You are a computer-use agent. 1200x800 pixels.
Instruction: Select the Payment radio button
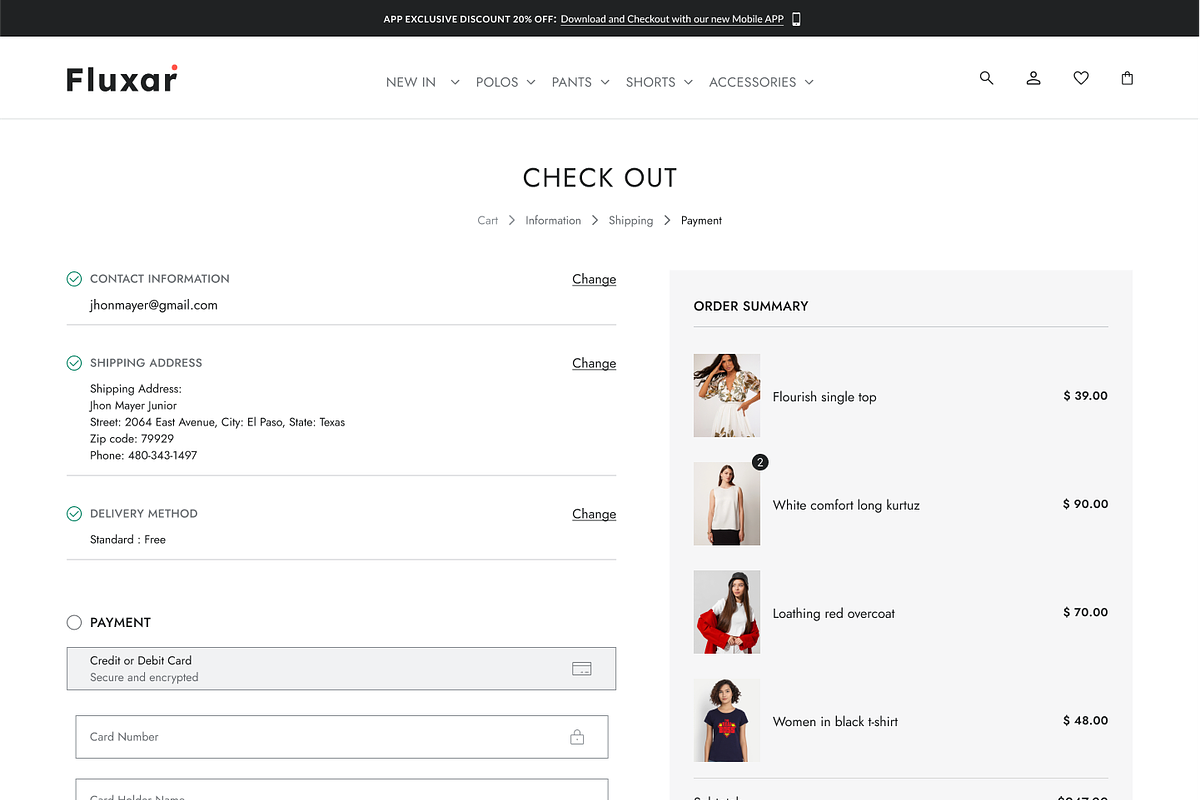(x=74, y=622)
